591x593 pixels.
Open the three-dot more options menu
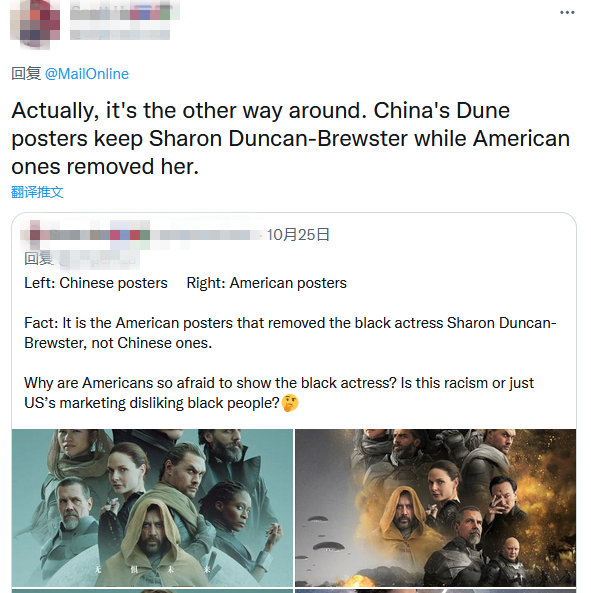[x=567, y=12]
